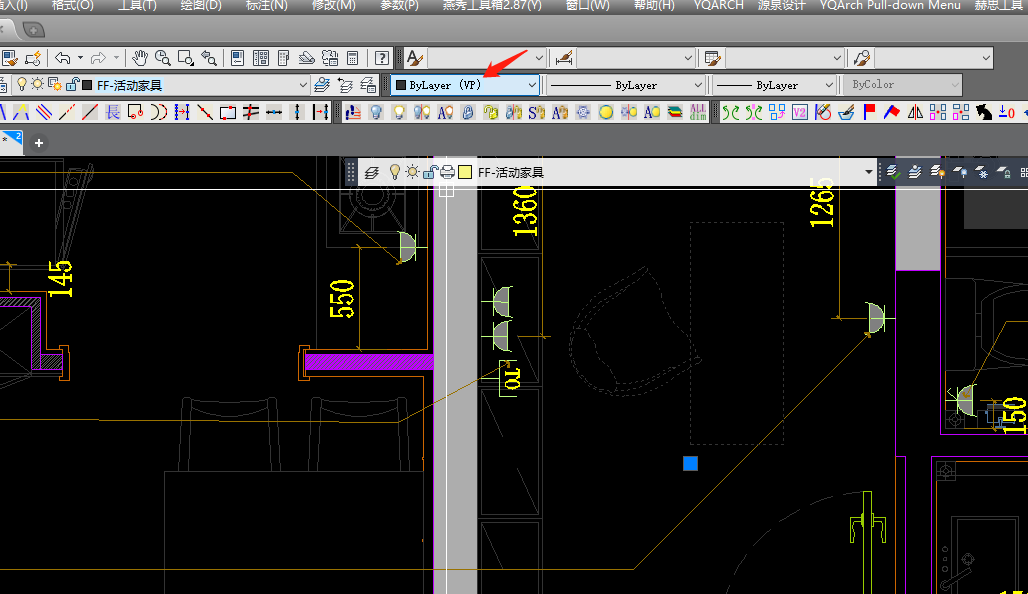Click yellow color swatch in floating layer toolbar
This screenshot has height=594, width=1028.
[465, 172]
